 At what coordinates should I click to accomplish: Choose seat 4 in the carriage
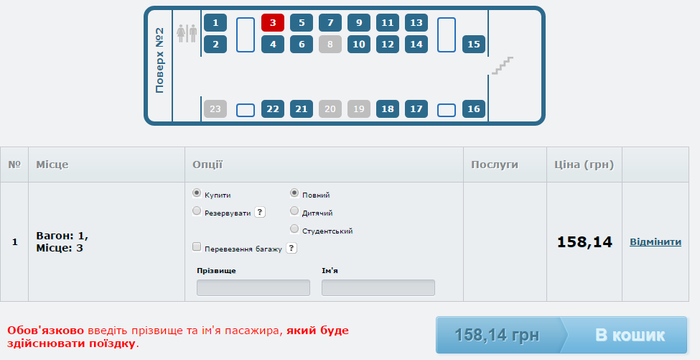tap(273, 44)
